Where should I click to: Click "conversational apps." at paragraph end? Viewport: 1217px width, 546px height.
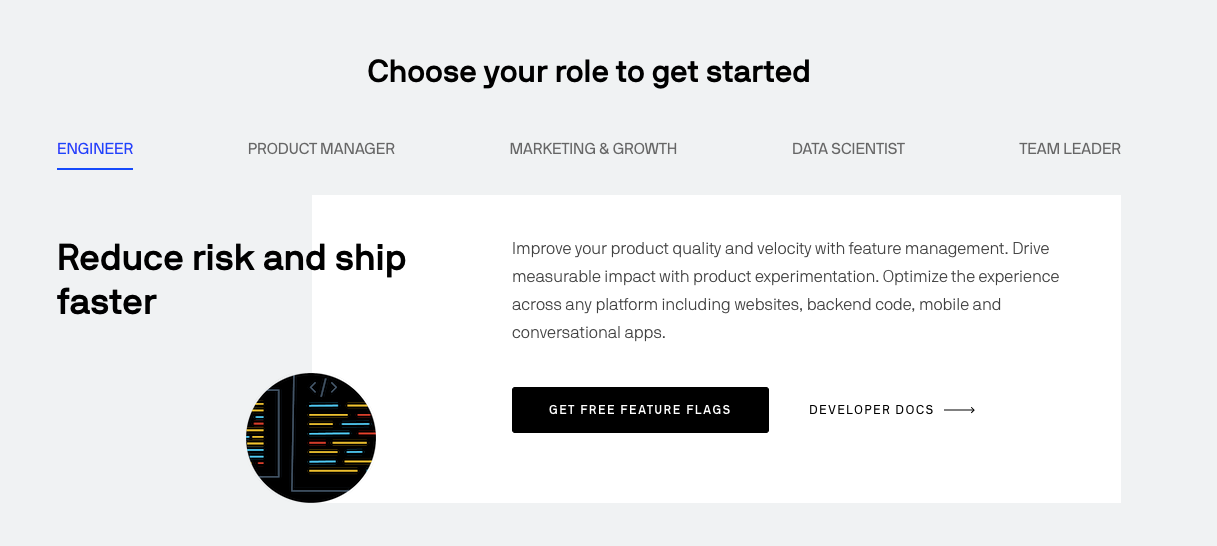click(x=588, y=332)
